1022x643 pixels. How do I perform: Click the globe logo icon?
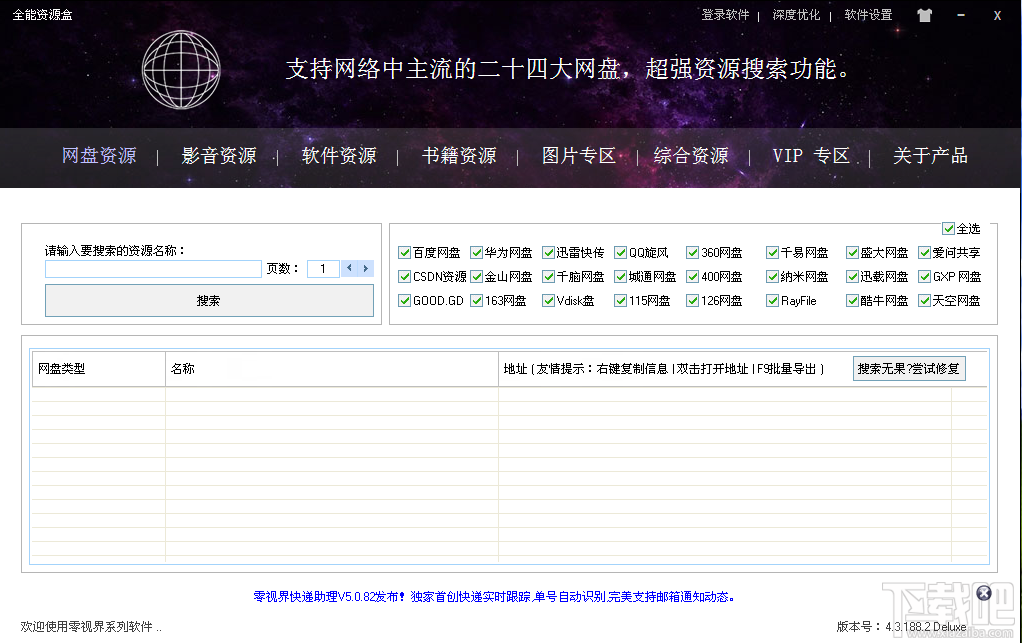coord(181,70)
